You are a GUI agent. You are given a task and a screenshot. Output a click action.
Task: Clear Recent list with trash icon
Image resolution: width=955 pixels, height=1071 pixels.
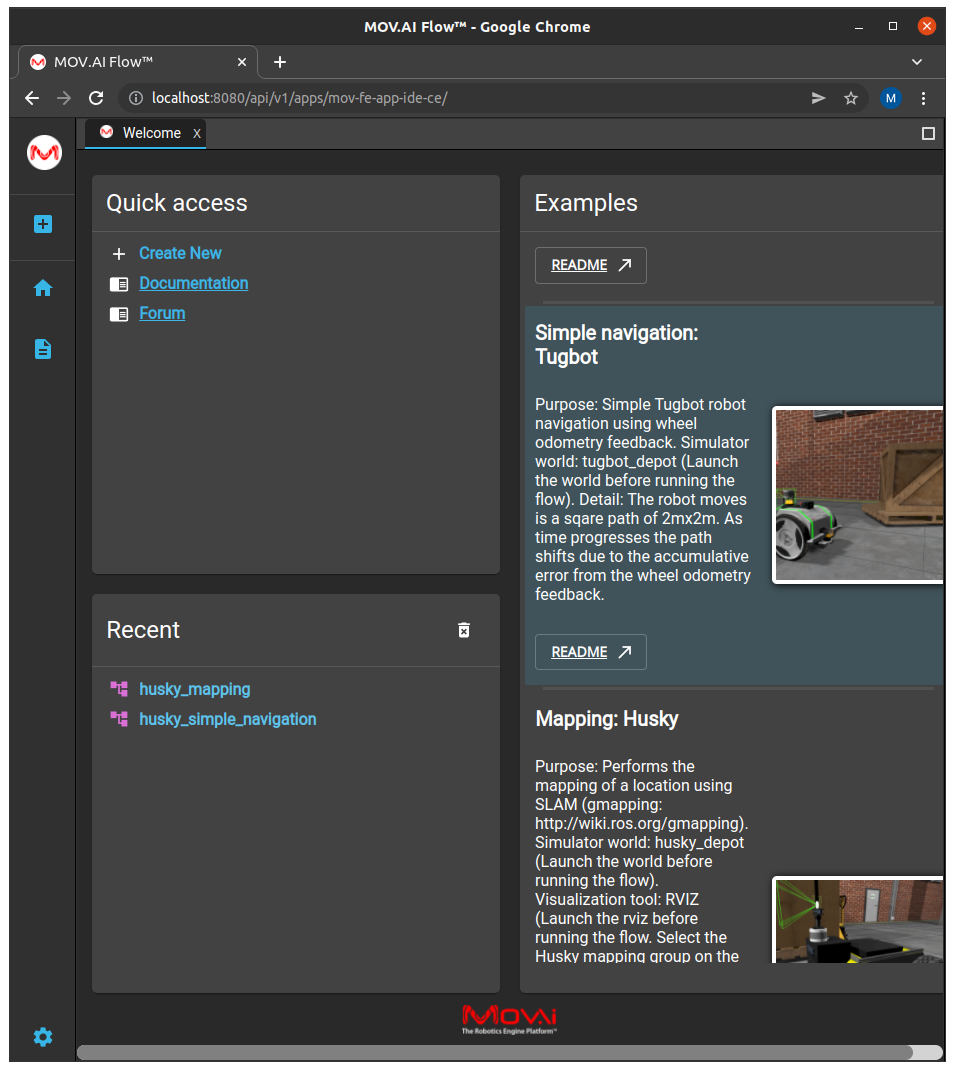click(464, 630)
